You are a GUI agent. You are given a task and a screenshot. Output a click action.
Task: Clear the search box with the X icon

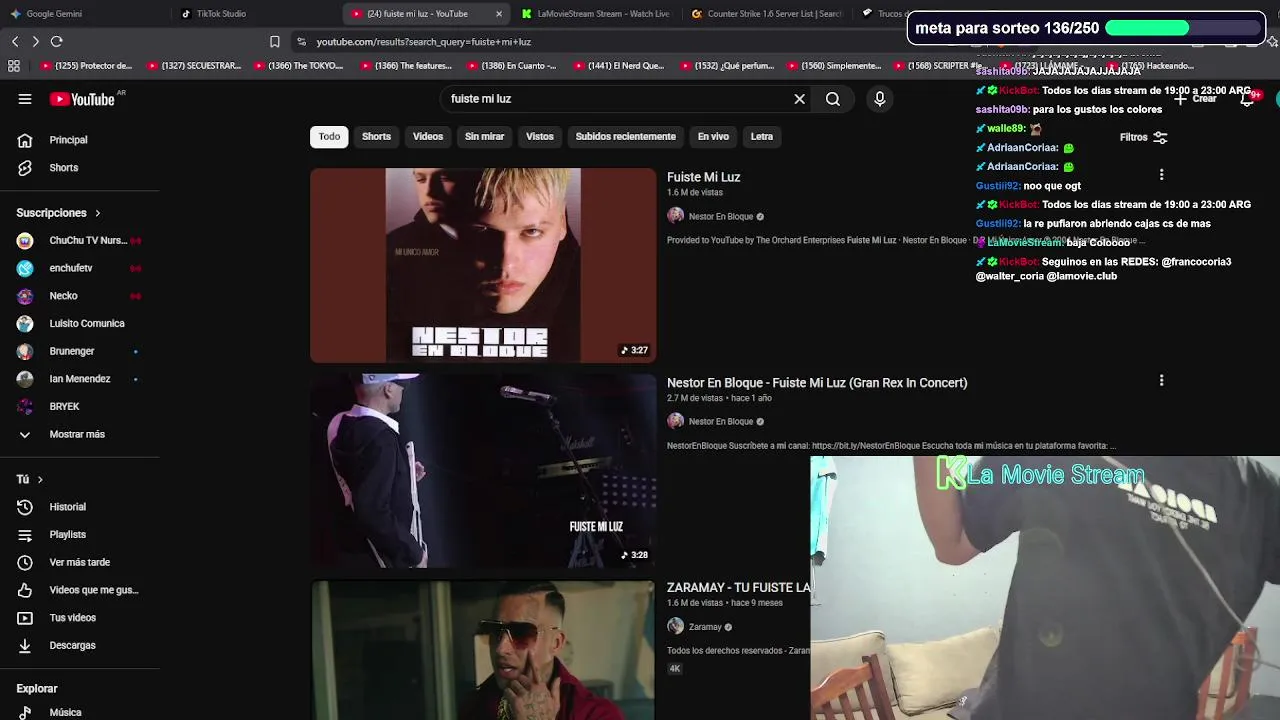[799, 99]
